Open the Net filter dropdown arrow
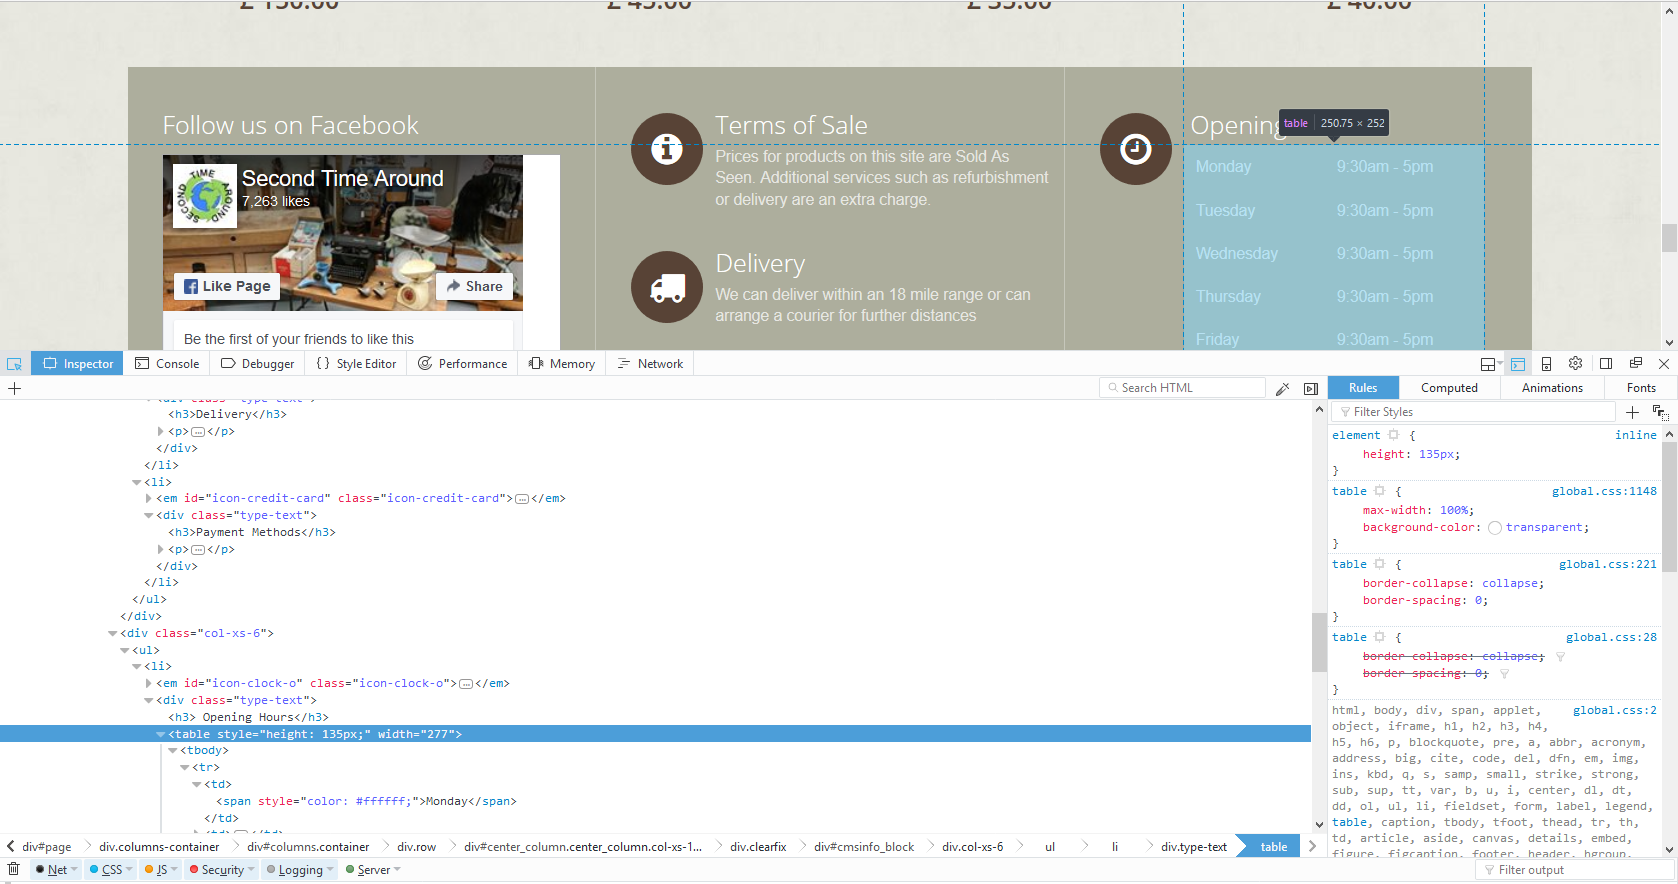This screenshot has width=1678, height=884. point(75,869)
